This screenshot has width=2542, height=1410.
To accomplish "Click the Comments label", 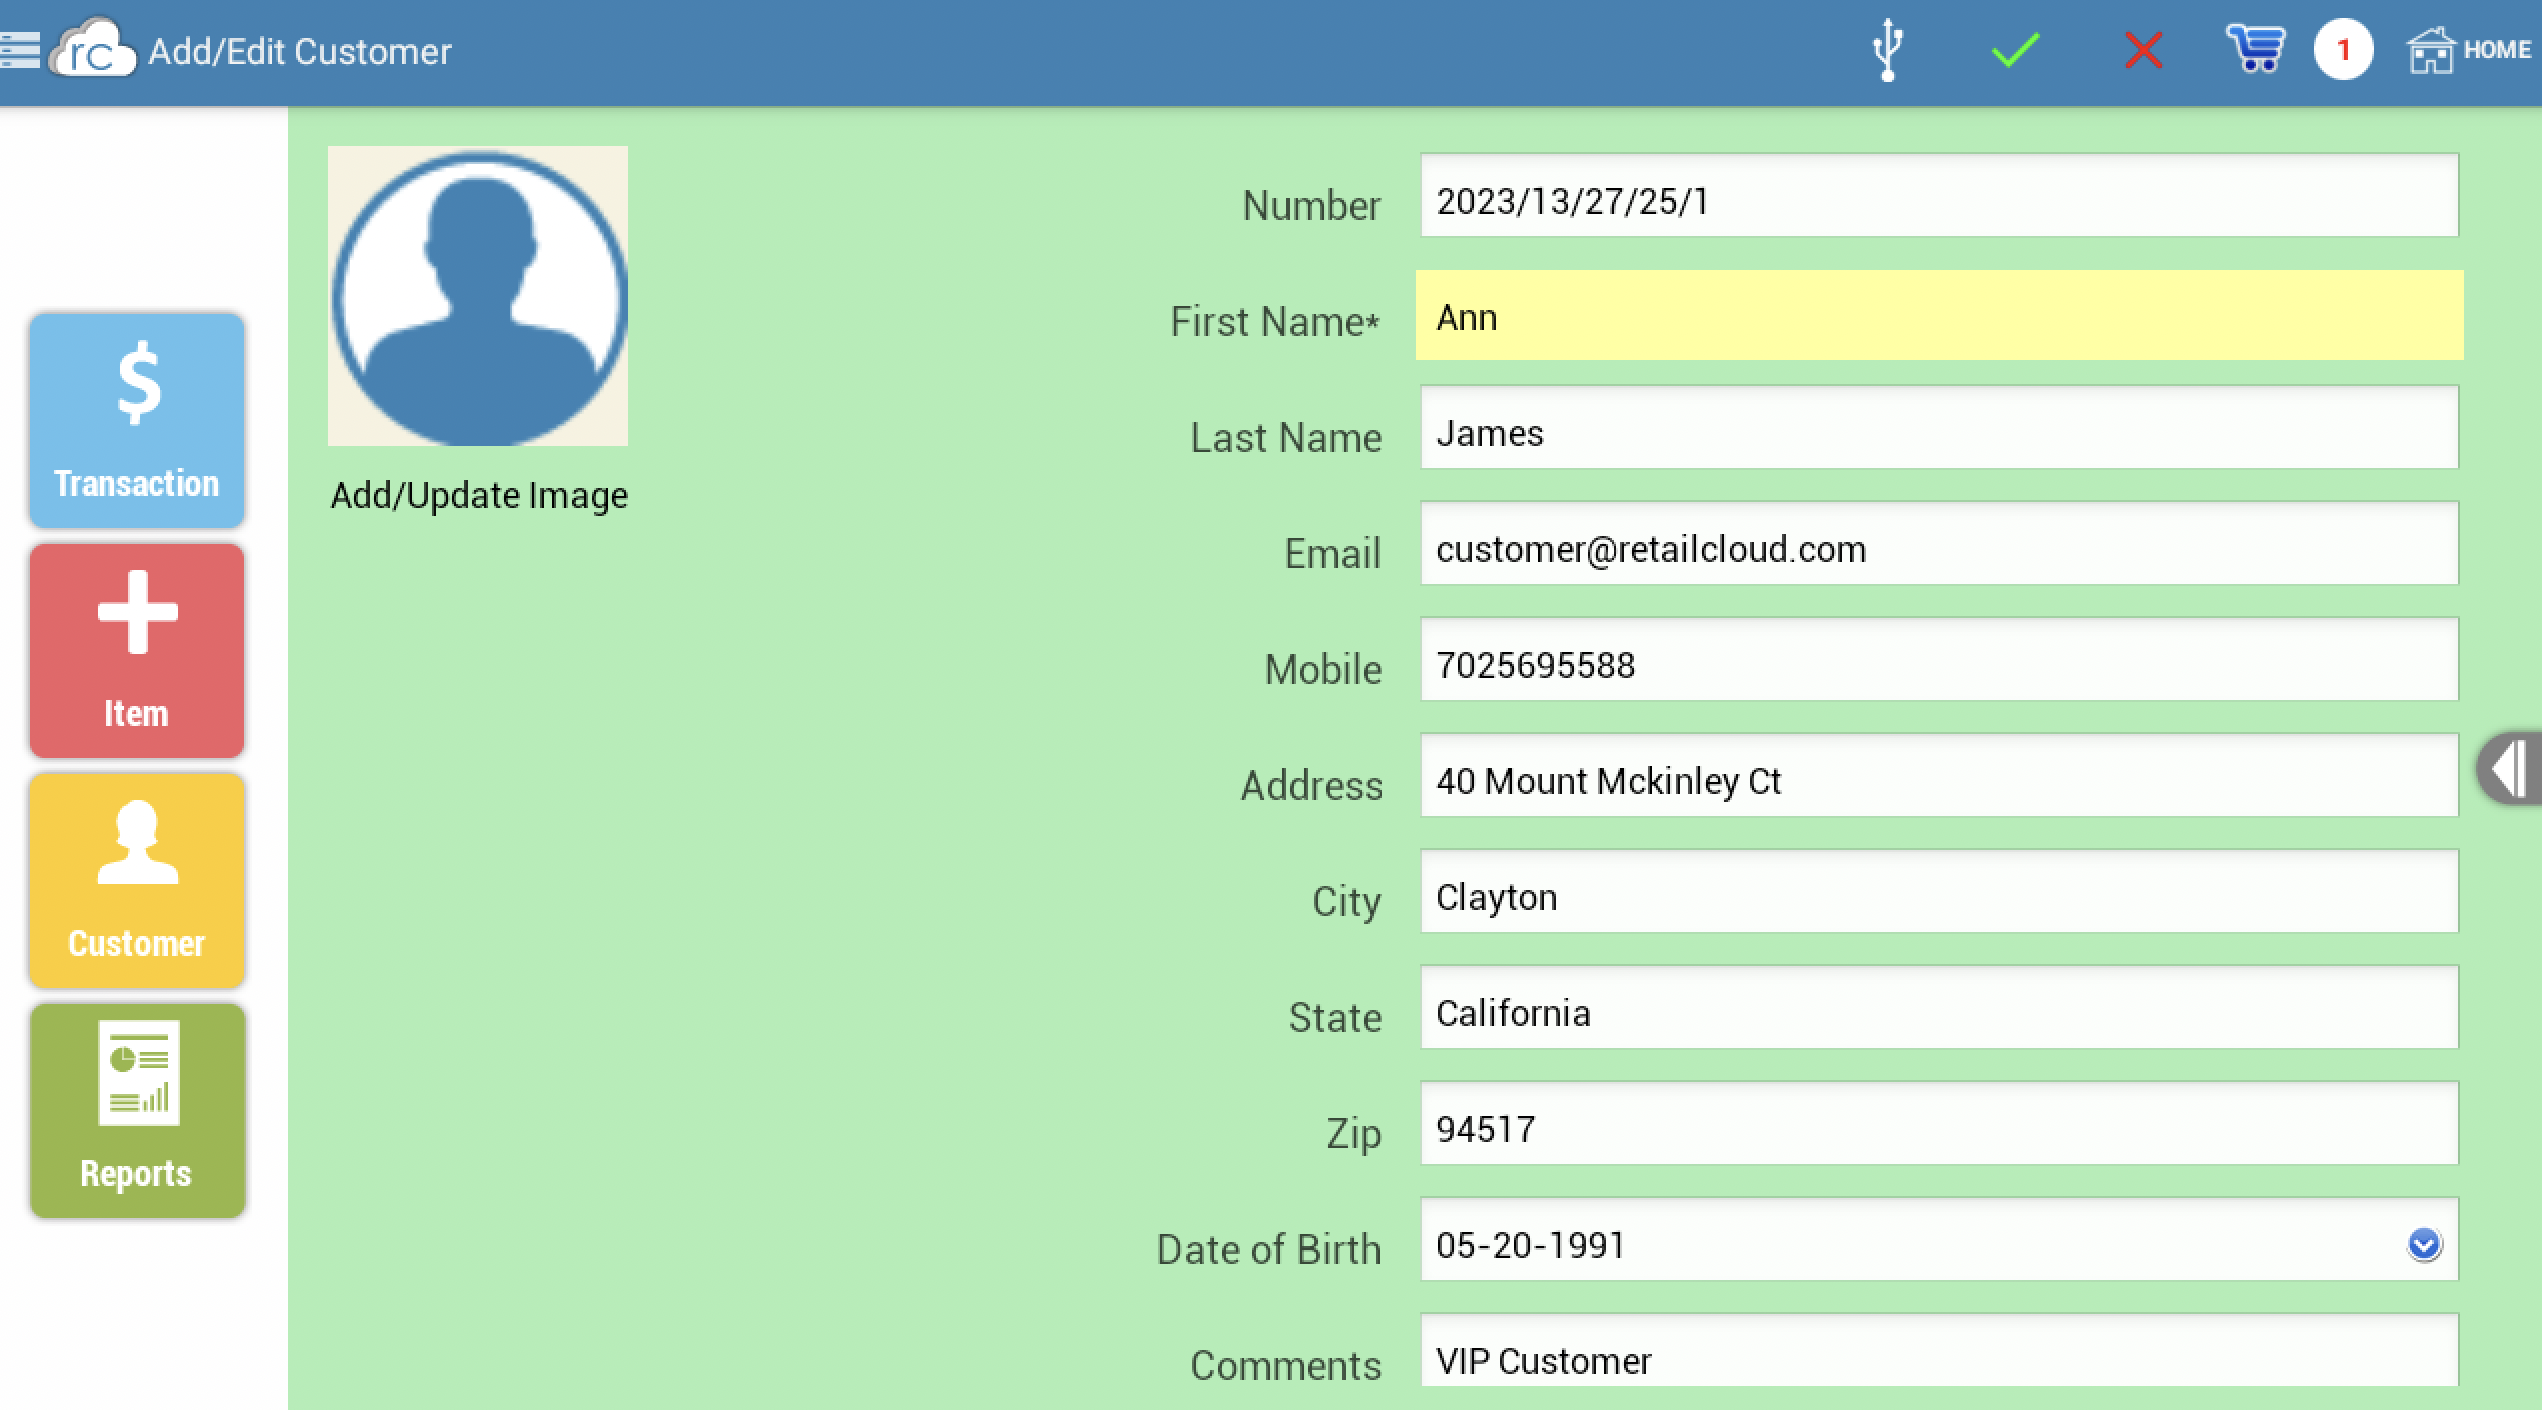I will pyautogui.click(x=1286, y=1365).
